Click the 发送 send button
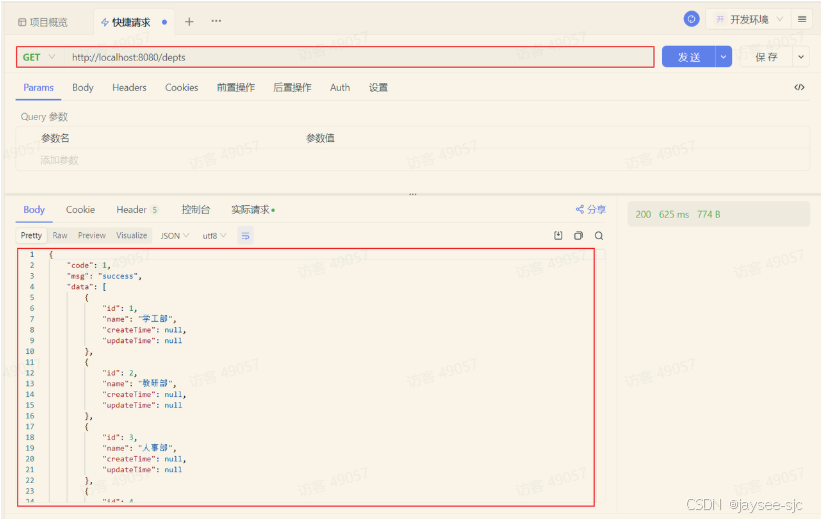Viewport: 821px width, 520px height. pos(689,57)
